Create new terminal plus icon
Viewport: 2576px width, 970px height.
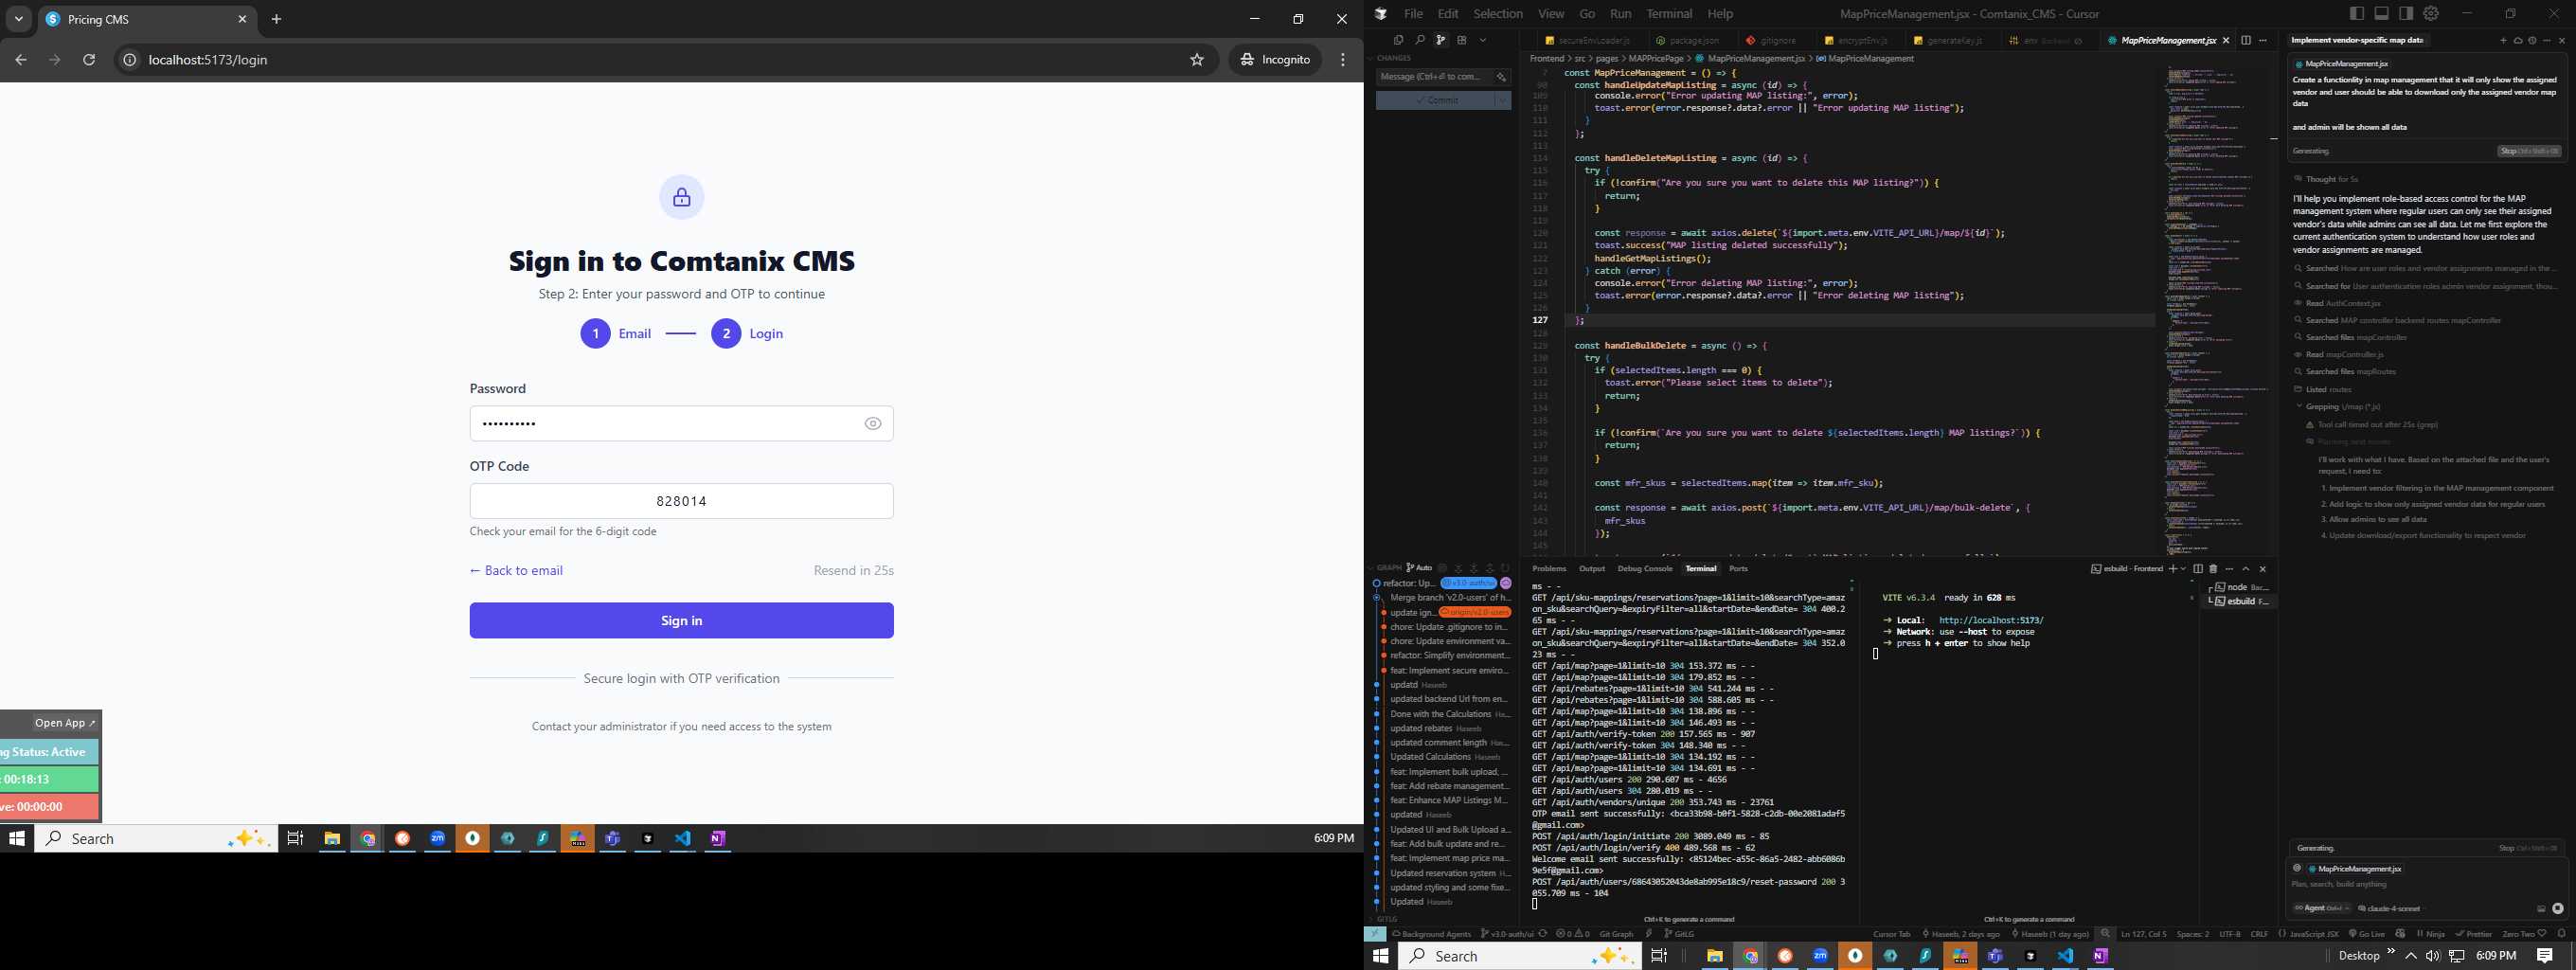pos(2172,569)
